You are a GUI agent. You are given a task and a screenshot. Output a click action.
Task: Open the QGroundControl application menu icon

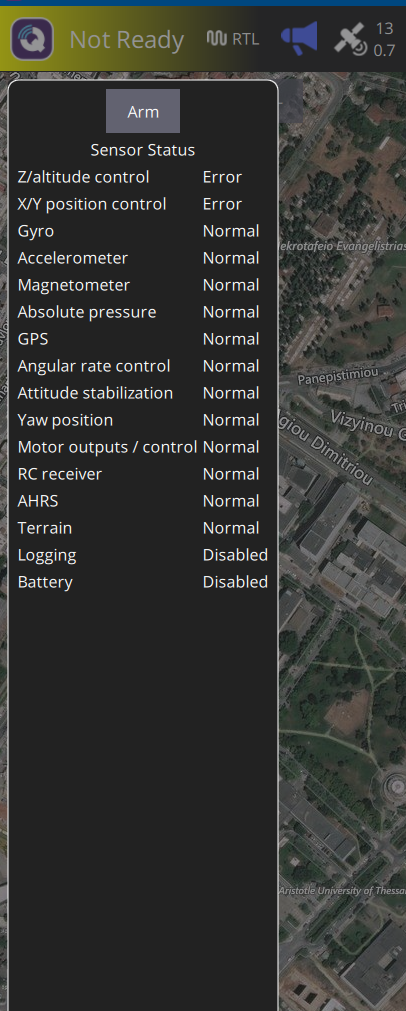pos(32,39)
